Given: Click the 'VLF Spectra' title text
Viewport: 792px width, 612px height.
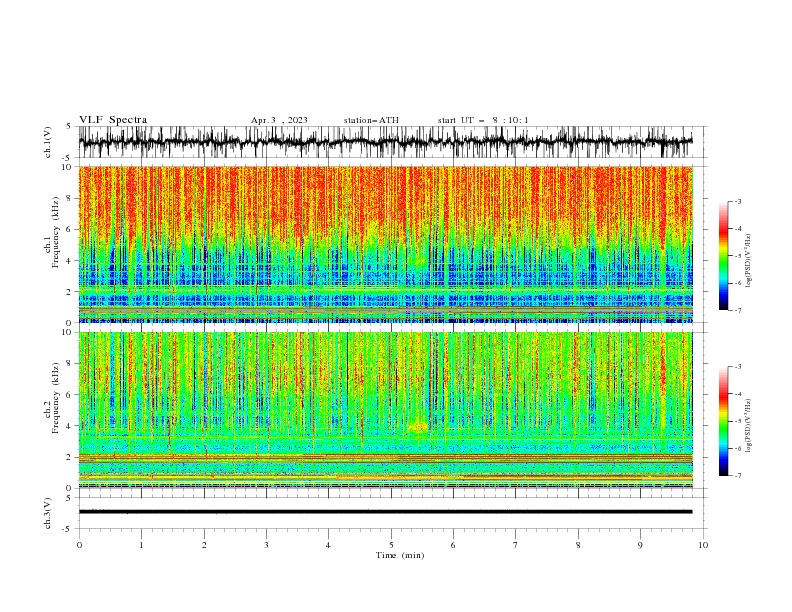Looking at the screenshot, I should point(113,120).
